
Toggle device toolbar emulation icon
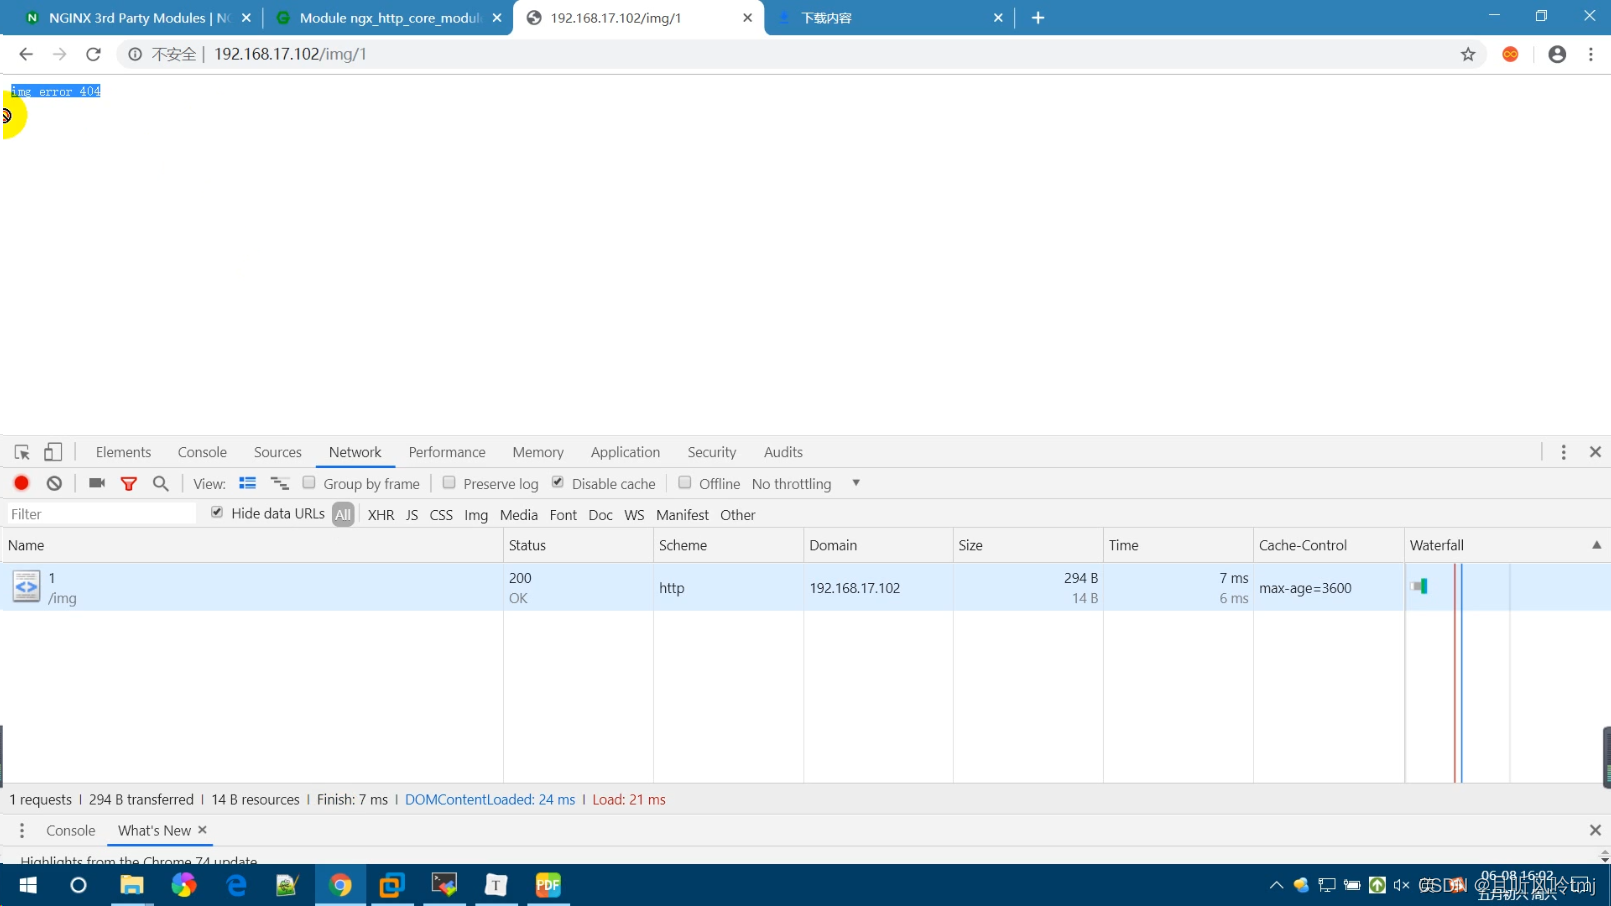[x=53, y=452]
